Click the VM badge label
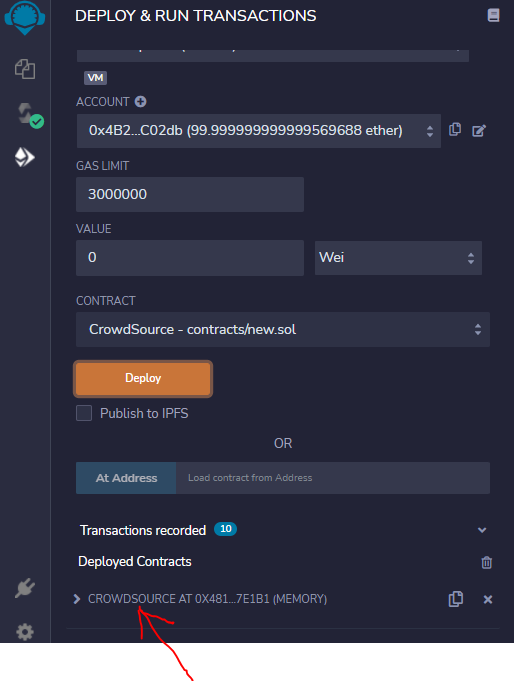This screenshot has height=681, width=514. (x=96, y=78)
